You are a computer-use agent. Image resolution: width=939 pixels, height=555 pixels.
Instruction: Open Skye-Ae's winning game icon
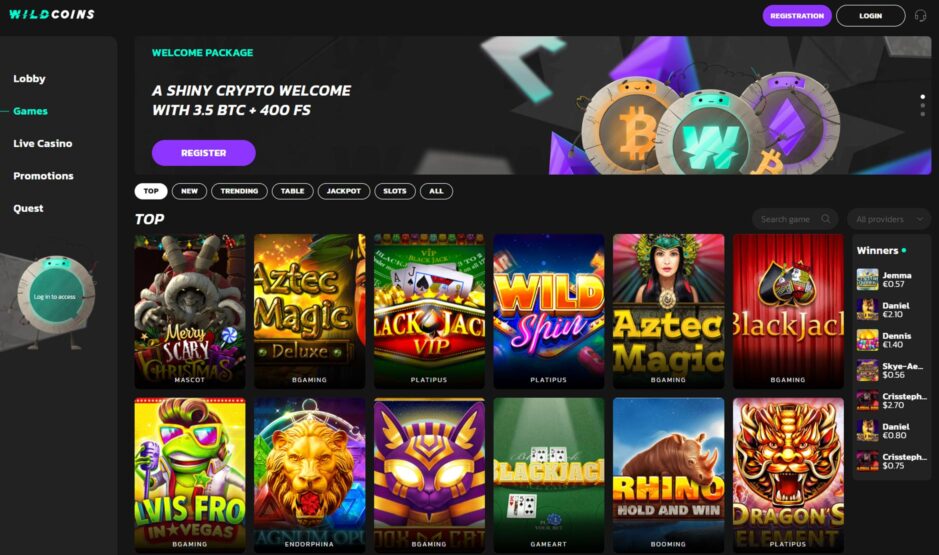(x=867, y=371)
